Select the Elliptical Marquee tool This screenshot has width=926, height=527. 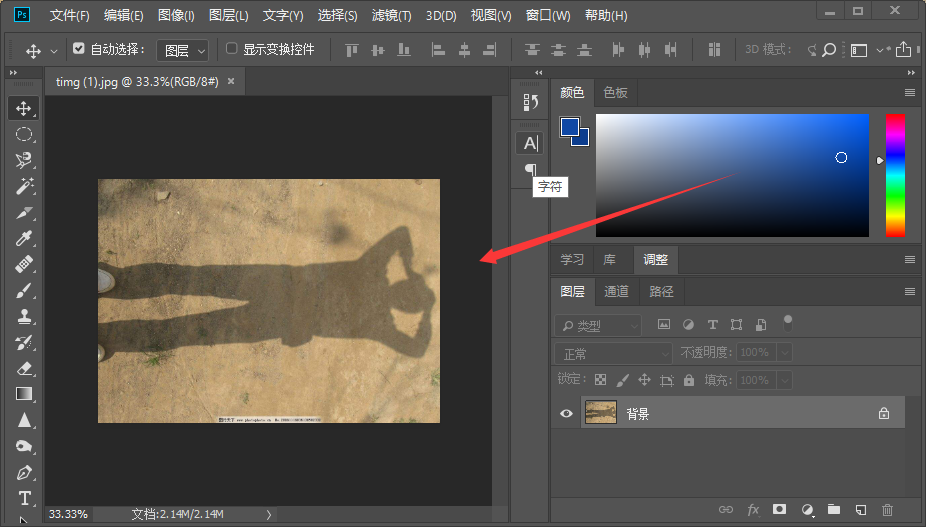click(x=24, y=134)
